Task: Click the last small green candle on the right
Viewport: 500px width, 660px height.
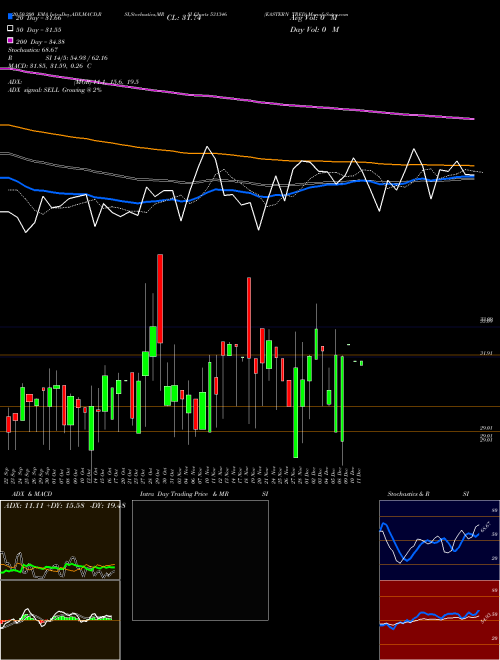Action: (361, 363)
